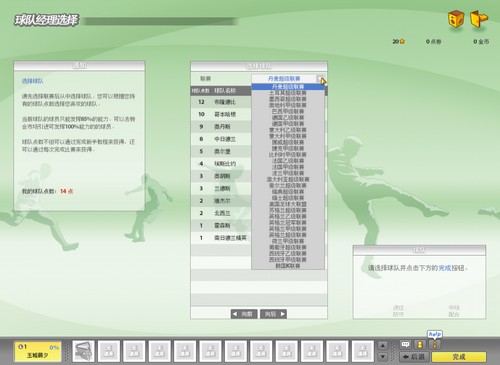Select team 中日德兰 with 8 points
Image resolution: width=500 pixels, height=365 pixels.
(x=221, y=139)
